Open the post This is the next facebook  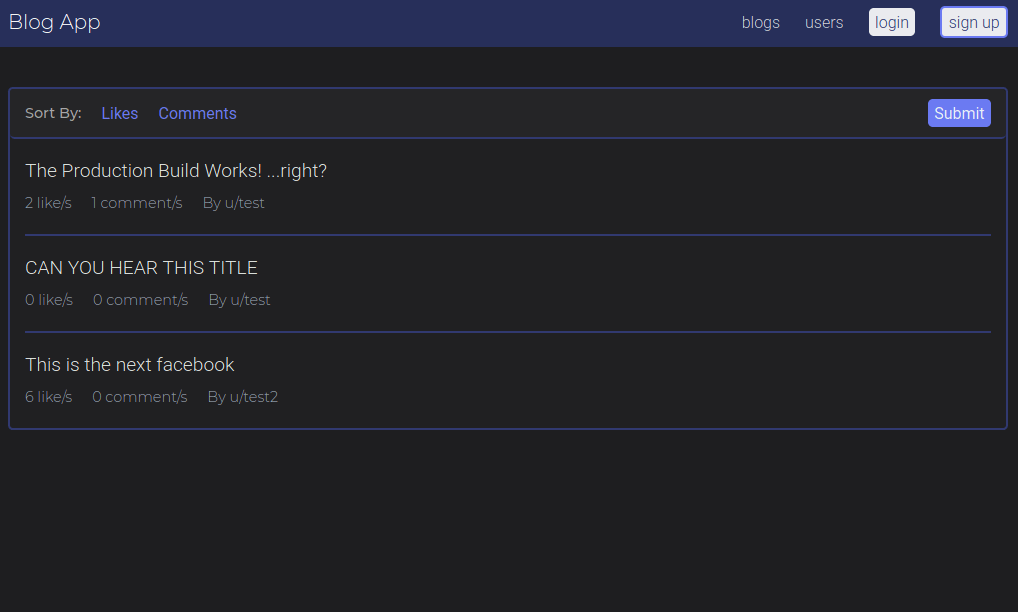point(129,364)
